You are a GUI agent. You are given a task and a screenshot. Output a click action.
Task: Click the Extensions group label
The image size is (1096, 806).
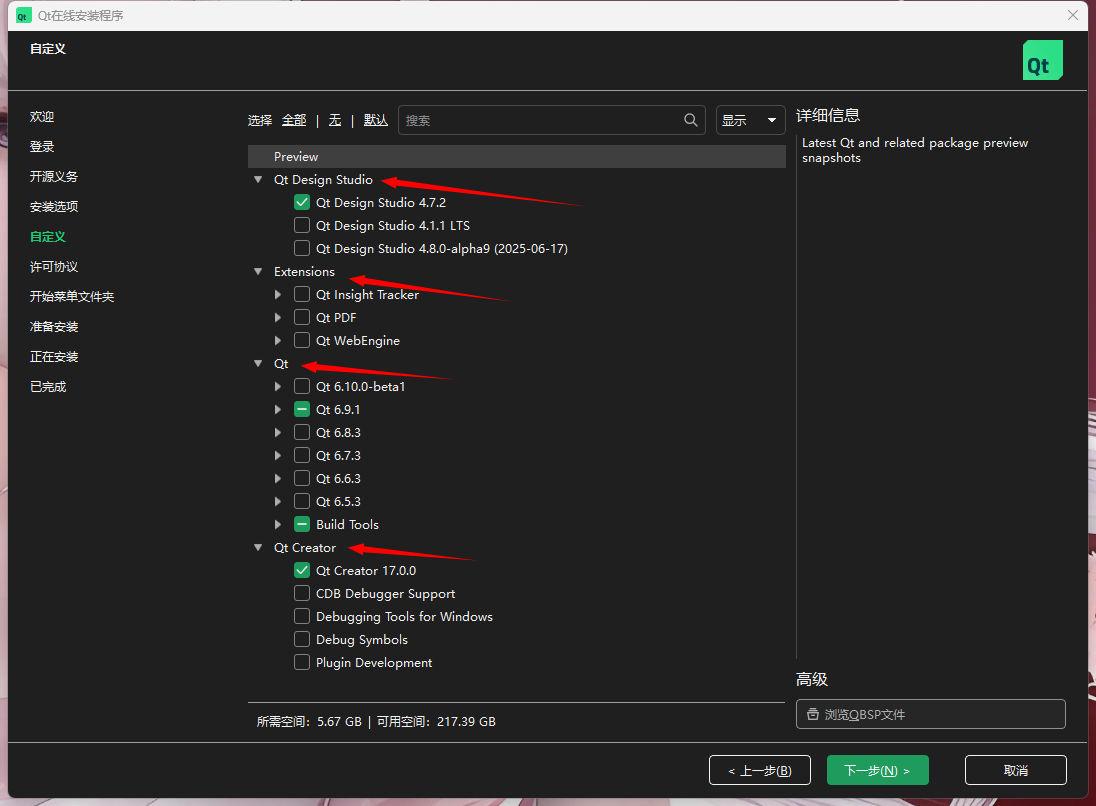coord(304,272)
